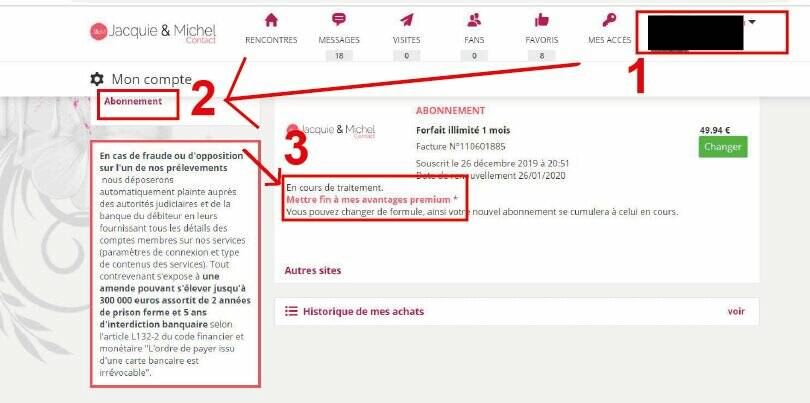Image resolution: width=810 pixels, height=403 pixels.
Task: Click the FAVORIS menu label
Action: click(x=541, y=40)
